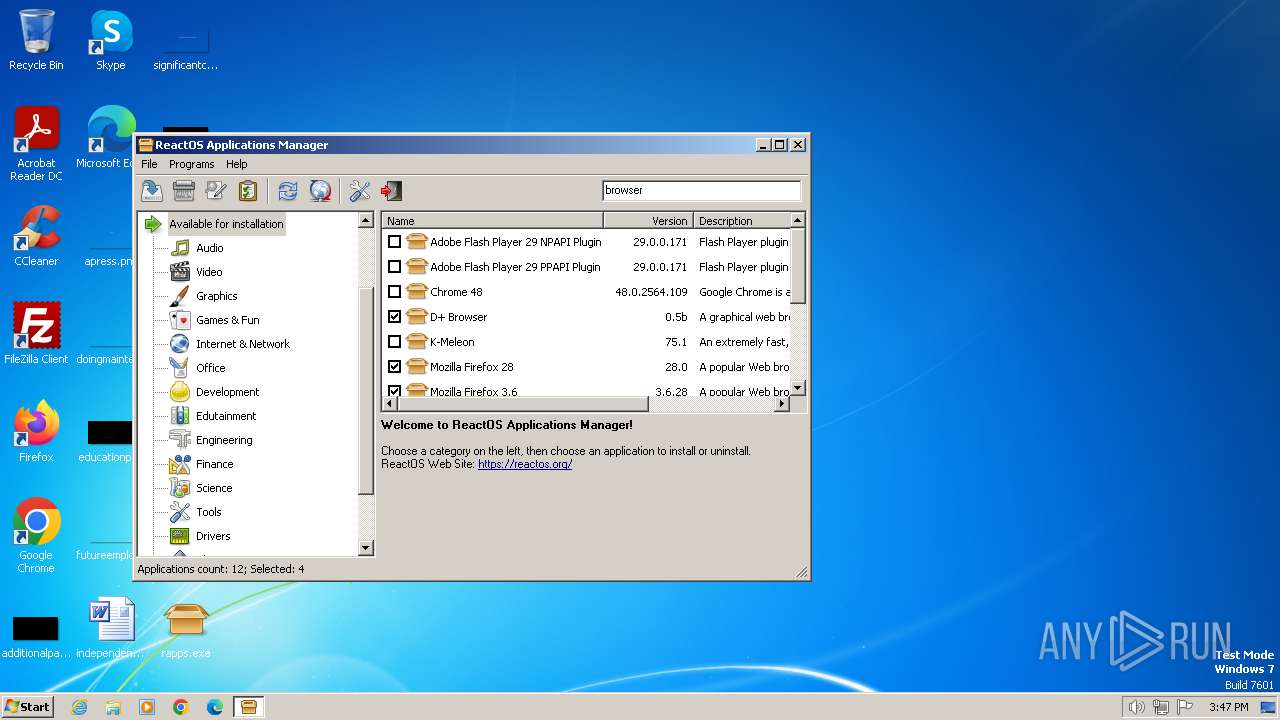The width and height of the screenshot is (1280, 720).
Task: Open the Help menu
Action: pos(236,164)
